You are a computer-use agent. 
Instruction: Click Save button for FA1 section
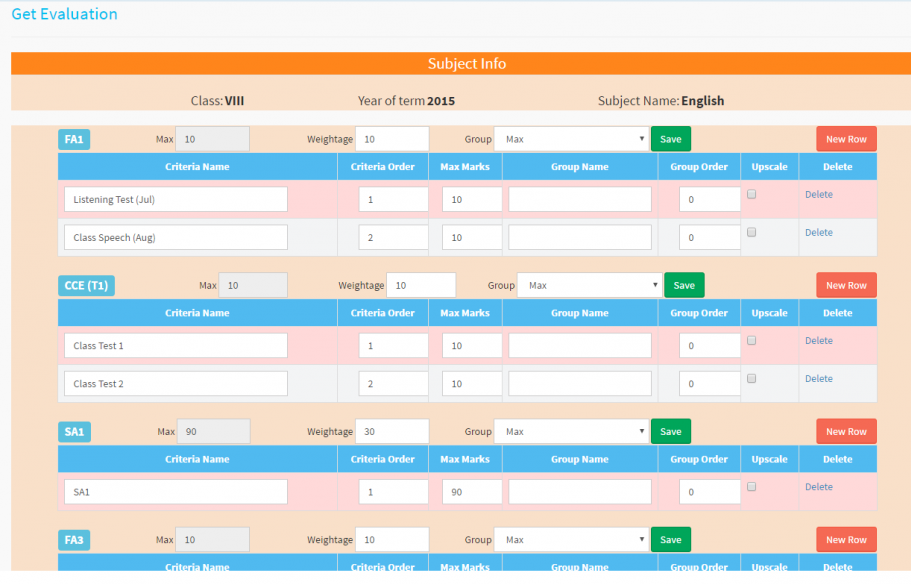pyautogui.click(x=671, y=139)
